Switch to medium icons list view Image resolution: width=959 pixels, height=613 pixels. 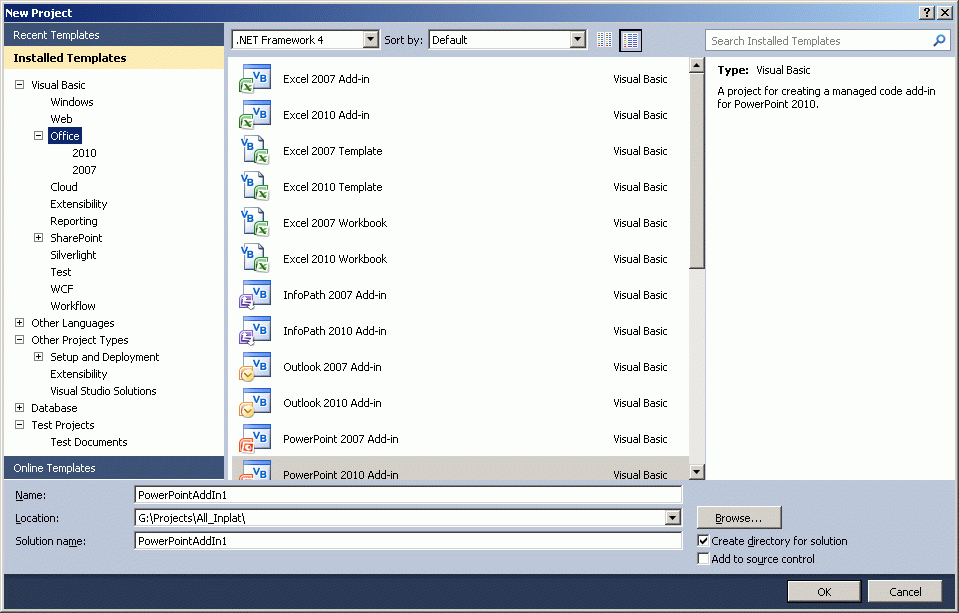(x=630, y=40)
